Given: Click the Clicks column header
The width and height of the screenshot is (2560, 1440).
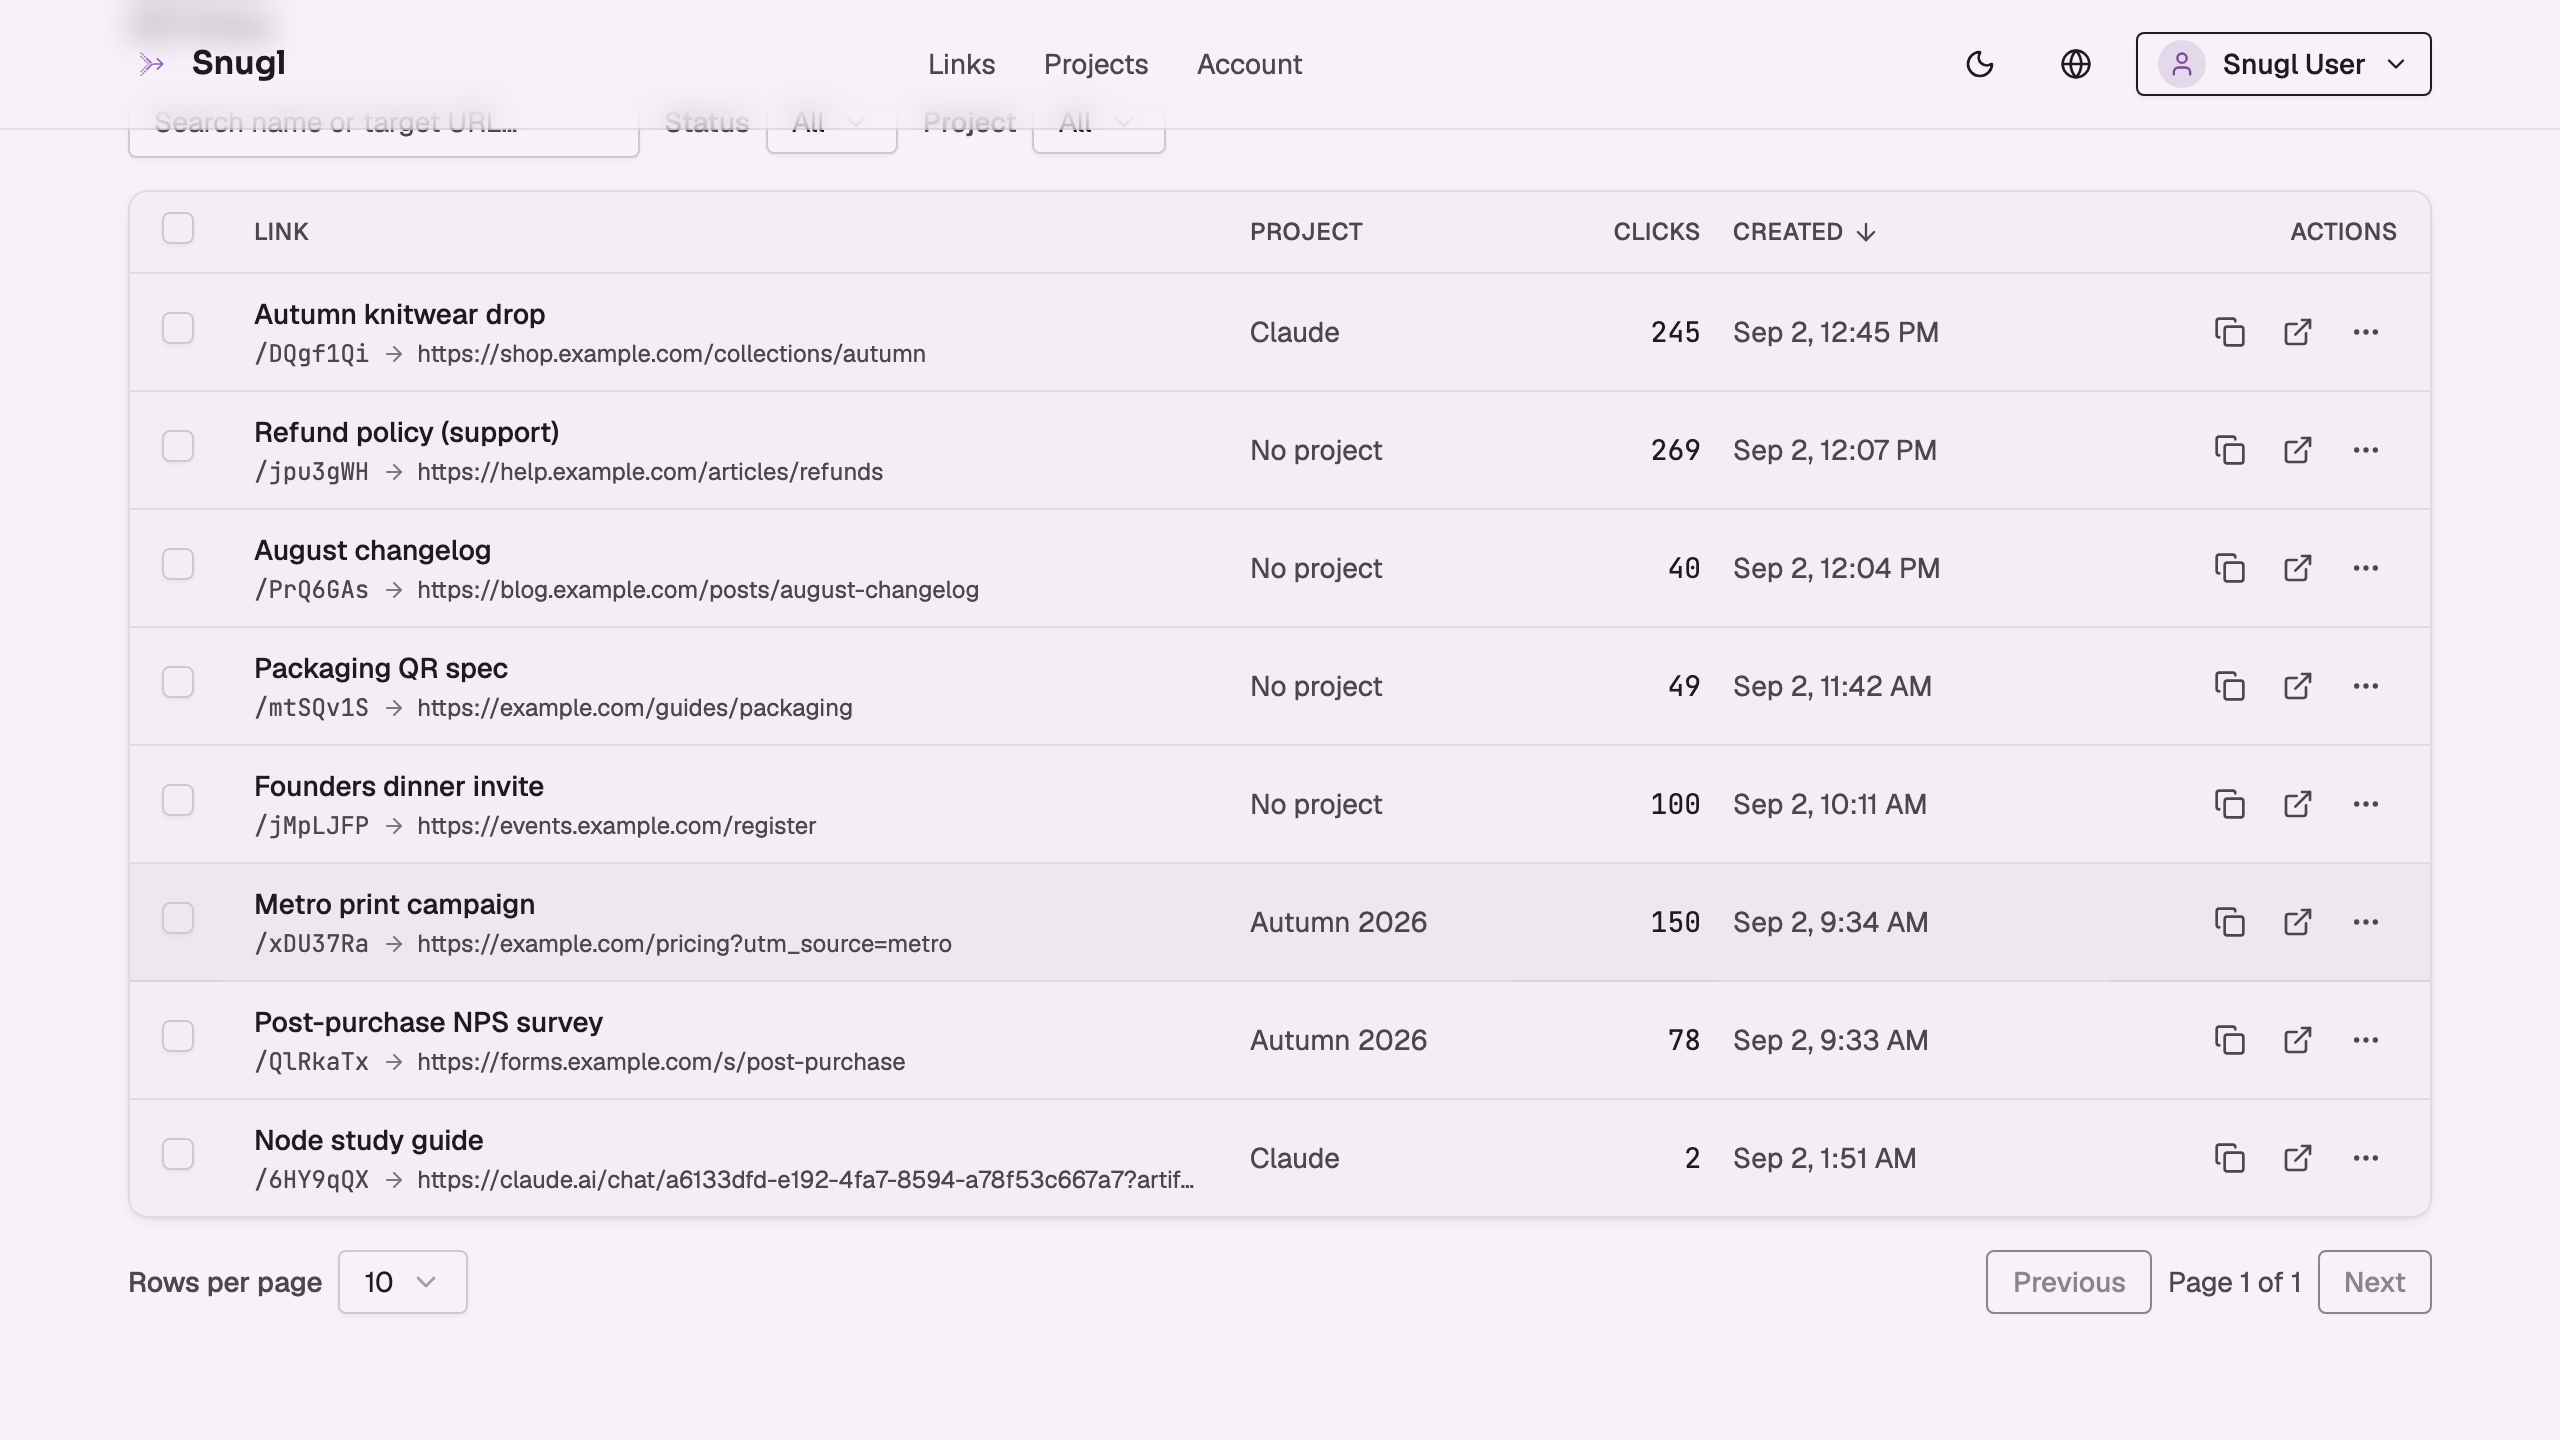Looking at the screenshot, I should [x=1656, y=232].
